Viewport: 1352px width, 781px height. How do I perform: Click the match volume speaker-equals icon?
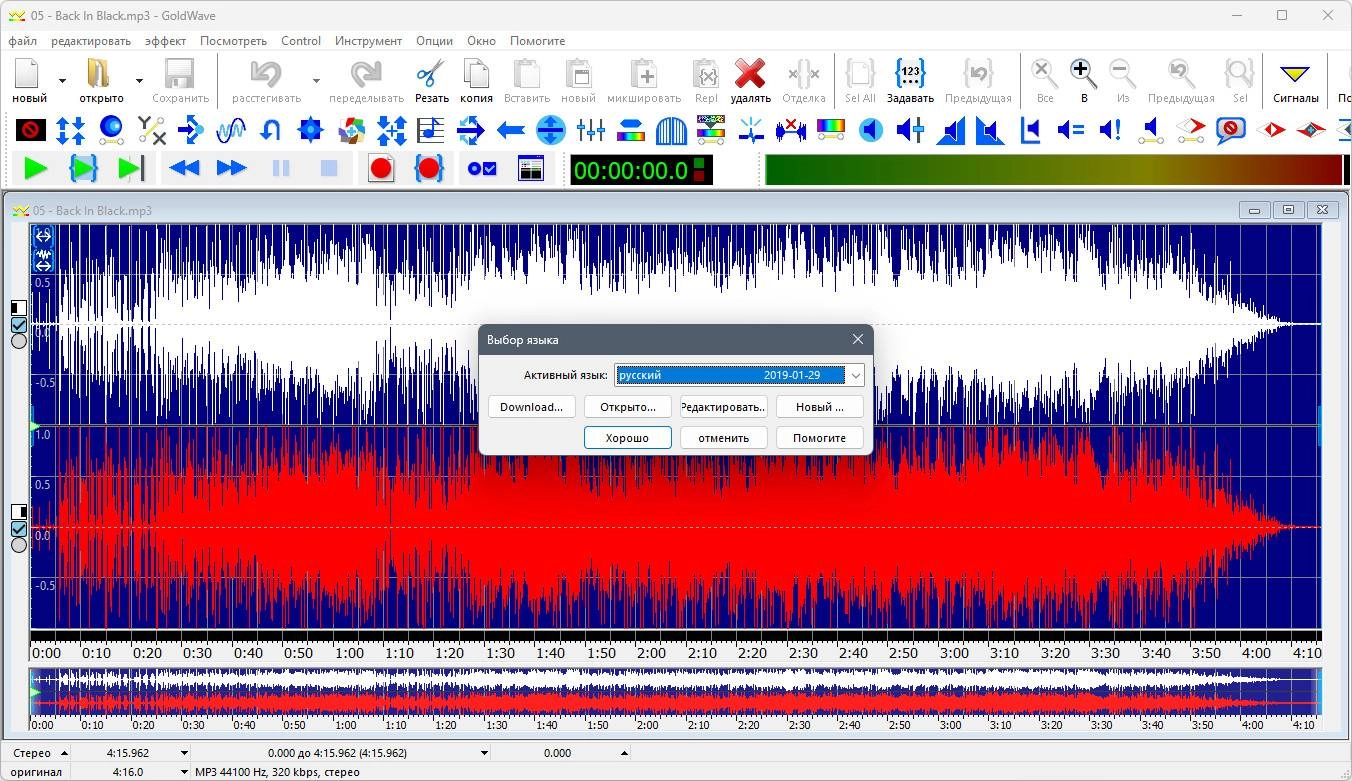pyautogui.click(x=1071, y=130)
